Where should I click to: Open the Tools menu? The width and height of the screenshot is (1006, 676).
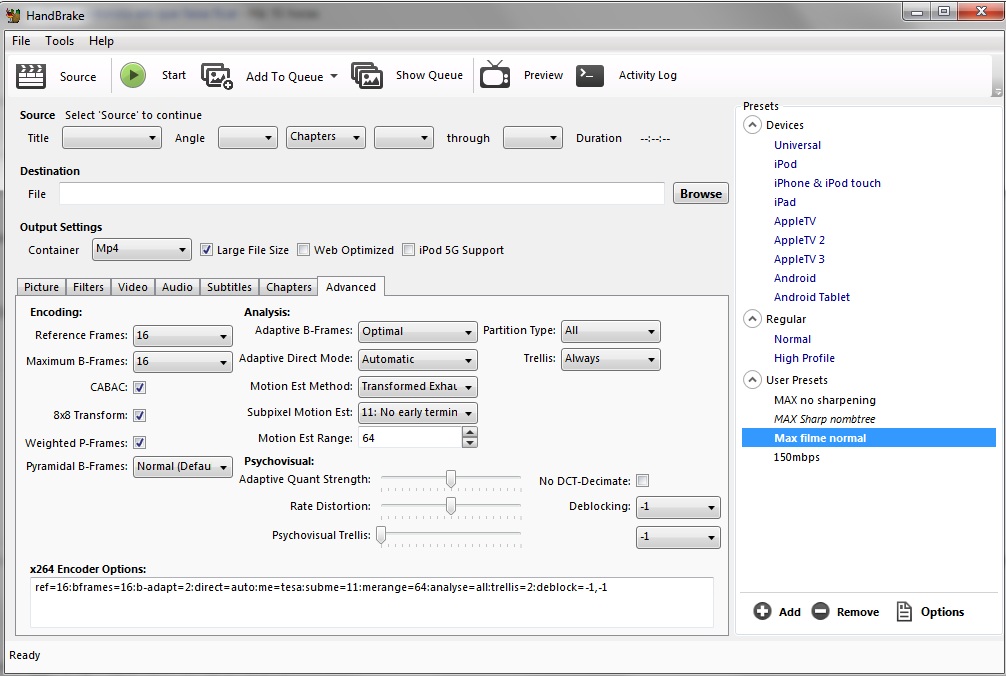(59, 41)
